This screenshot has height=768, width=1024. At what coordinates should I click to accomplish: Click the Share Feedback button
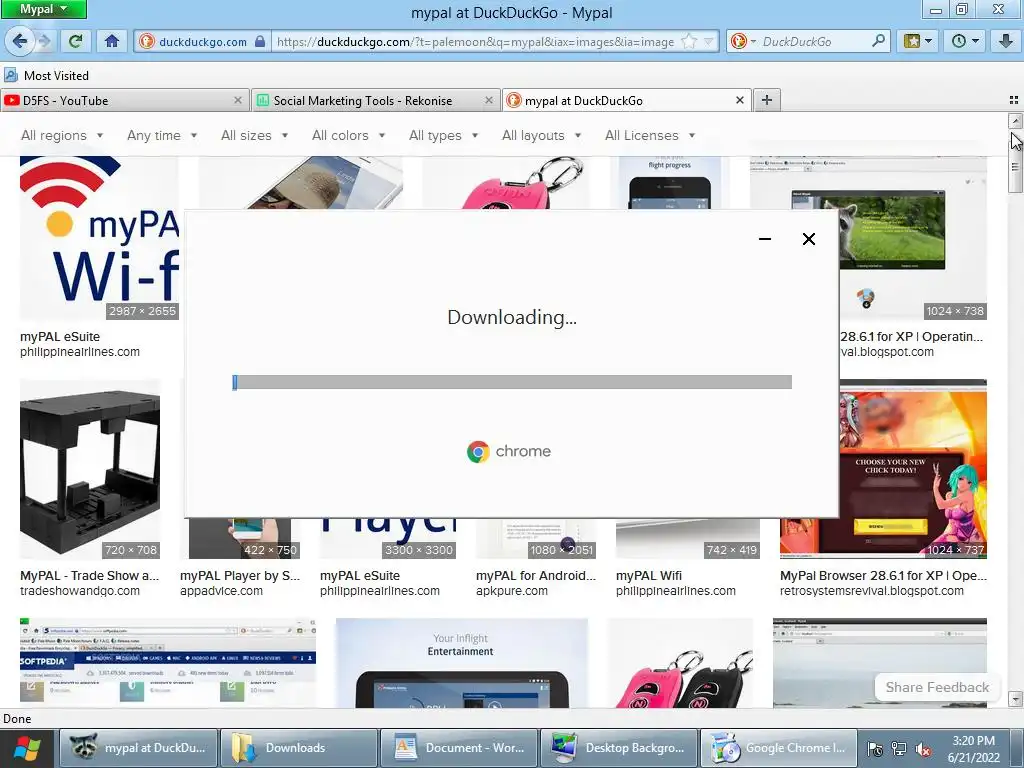pos(937,687)
